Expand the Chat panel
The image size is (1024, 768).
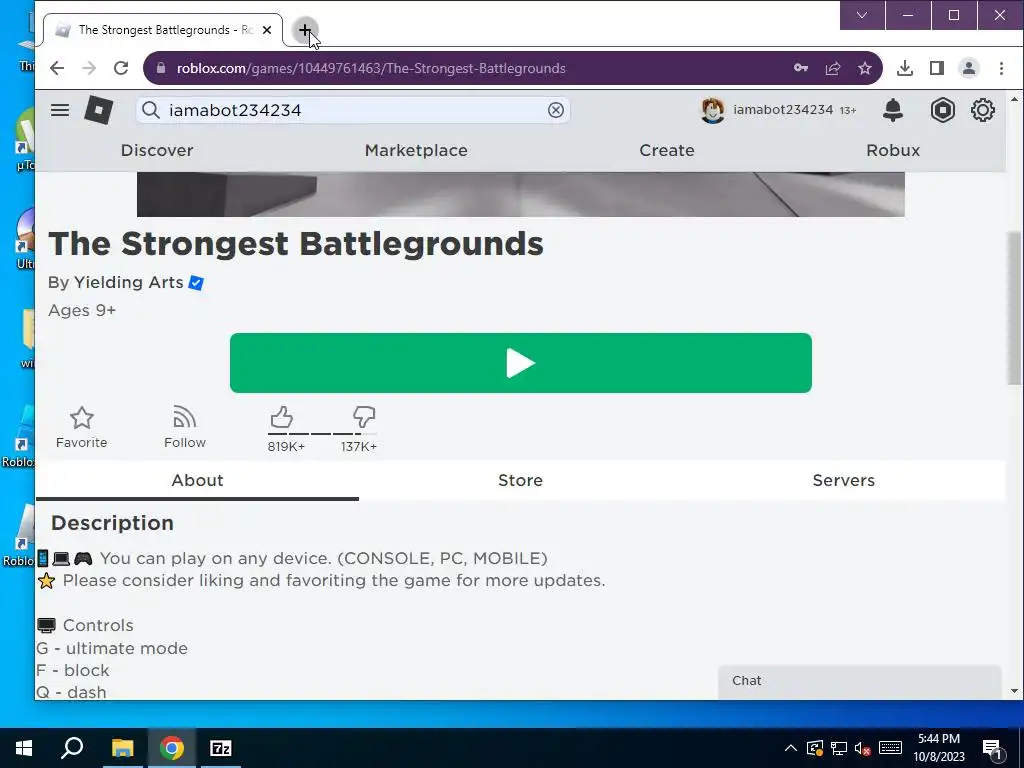859,681
